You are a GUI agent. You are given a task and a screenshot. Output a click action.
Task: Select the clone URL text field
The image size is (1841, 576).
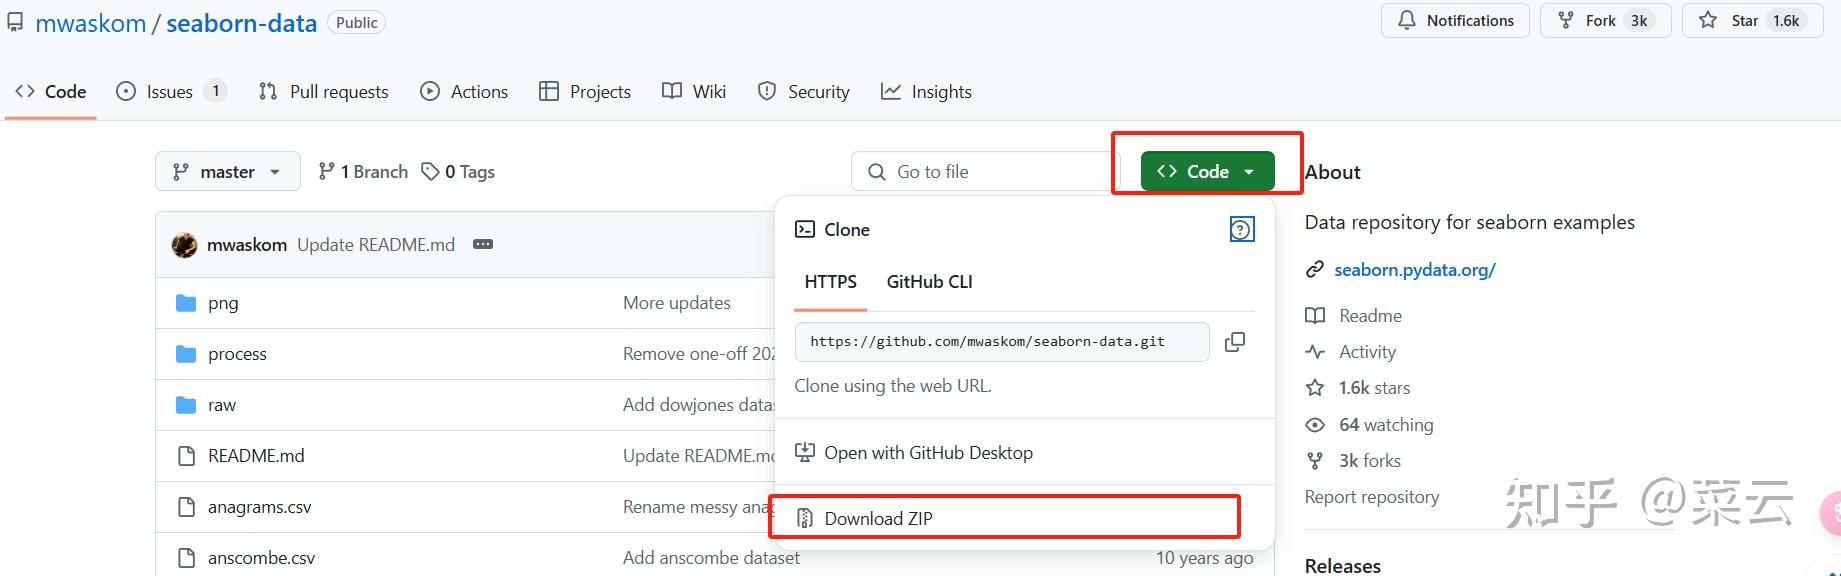coord(1000,342)
